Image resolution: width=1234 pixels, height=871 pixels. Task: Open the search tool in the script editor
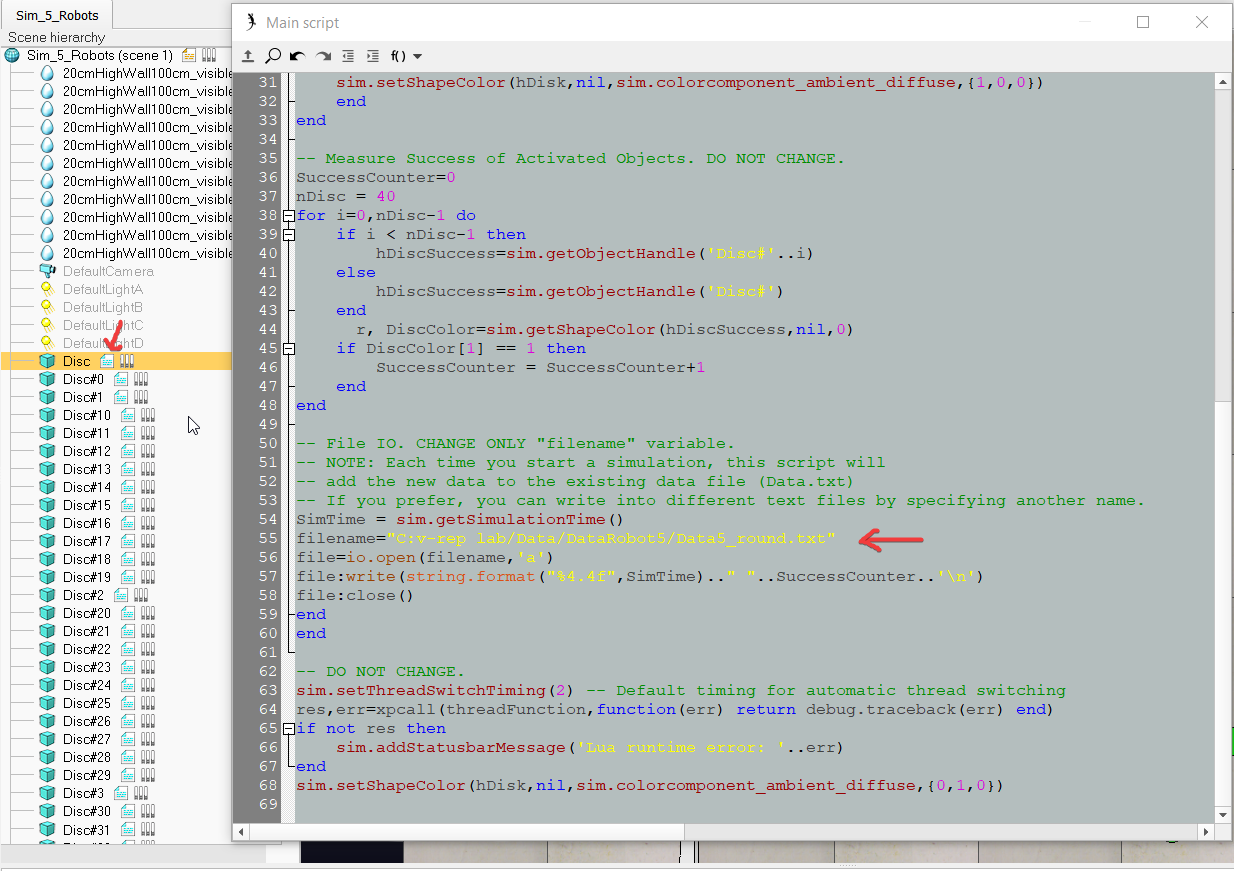click(273, 56)
